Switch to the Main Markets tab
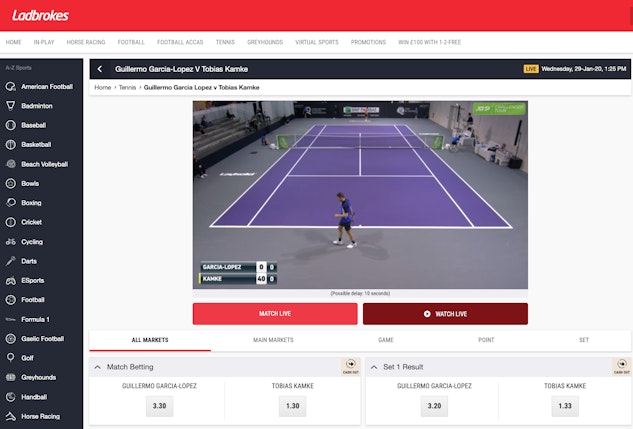The width and height of the screenshot is (633, 429). (x=273, y=340)
